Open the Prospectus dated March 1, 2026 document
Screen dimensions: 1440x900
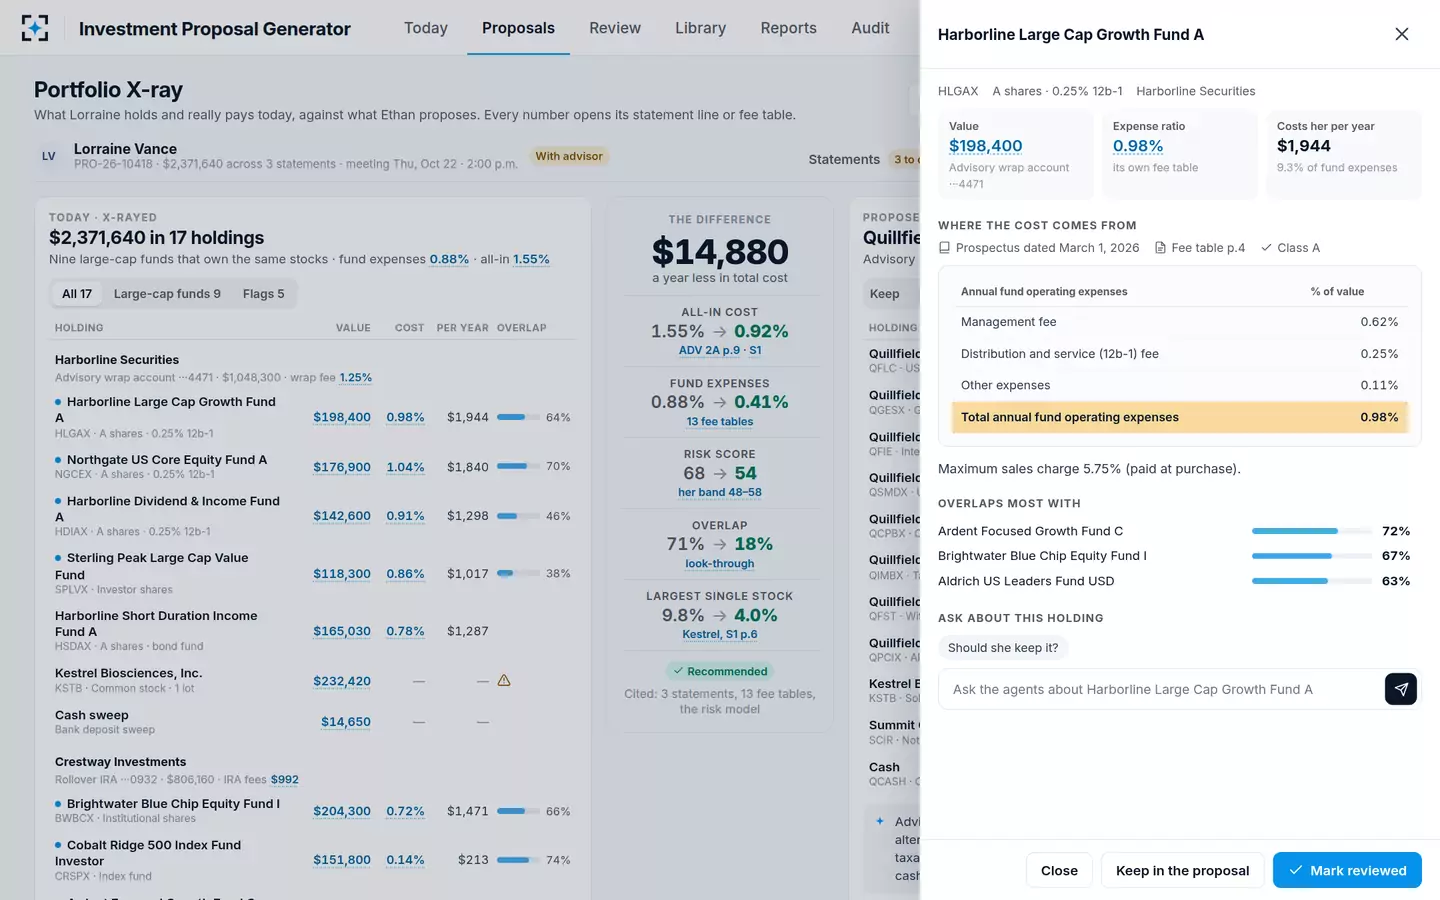click(1039, 248)
